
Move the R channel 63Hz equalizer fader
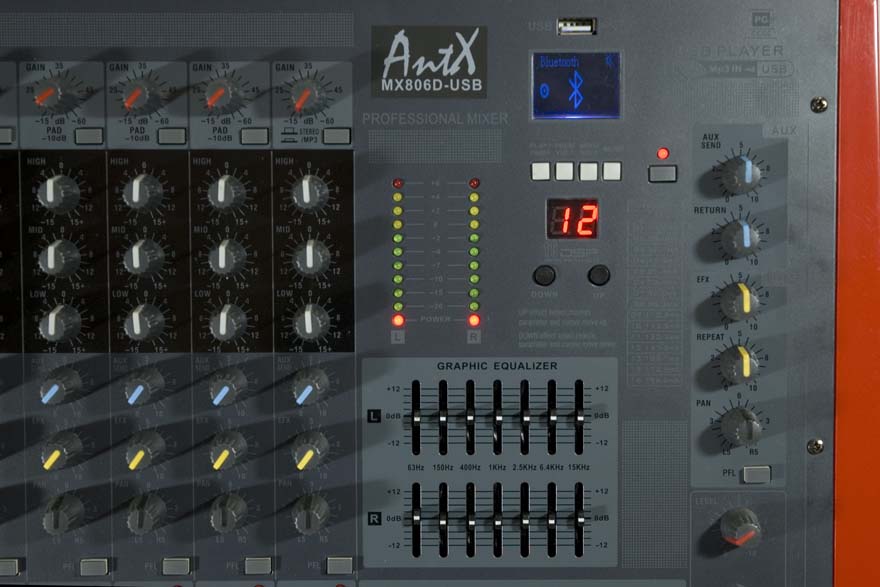coord(416,518)
